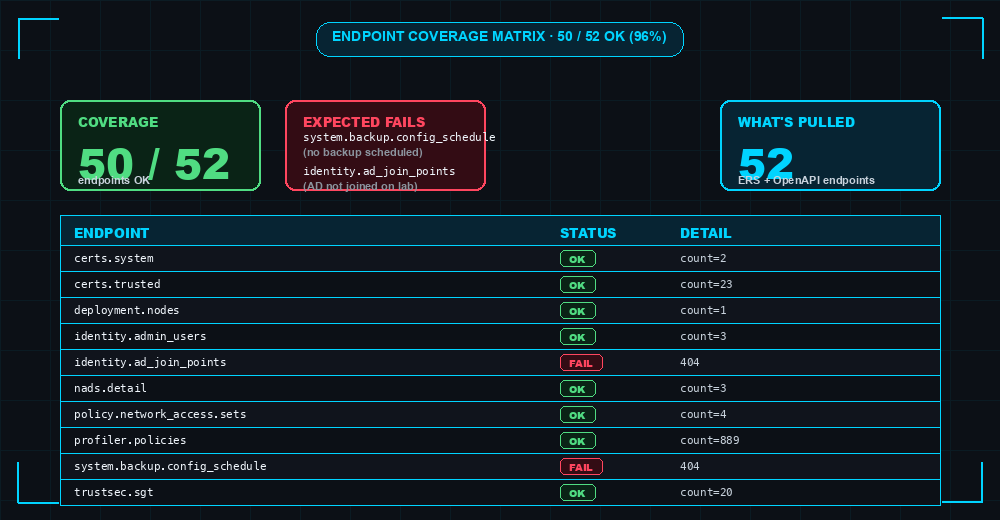This screenshot has width=1000, height=520.
Task: Select the nads.detail endpoint row
Action: (x=501, y=389)
